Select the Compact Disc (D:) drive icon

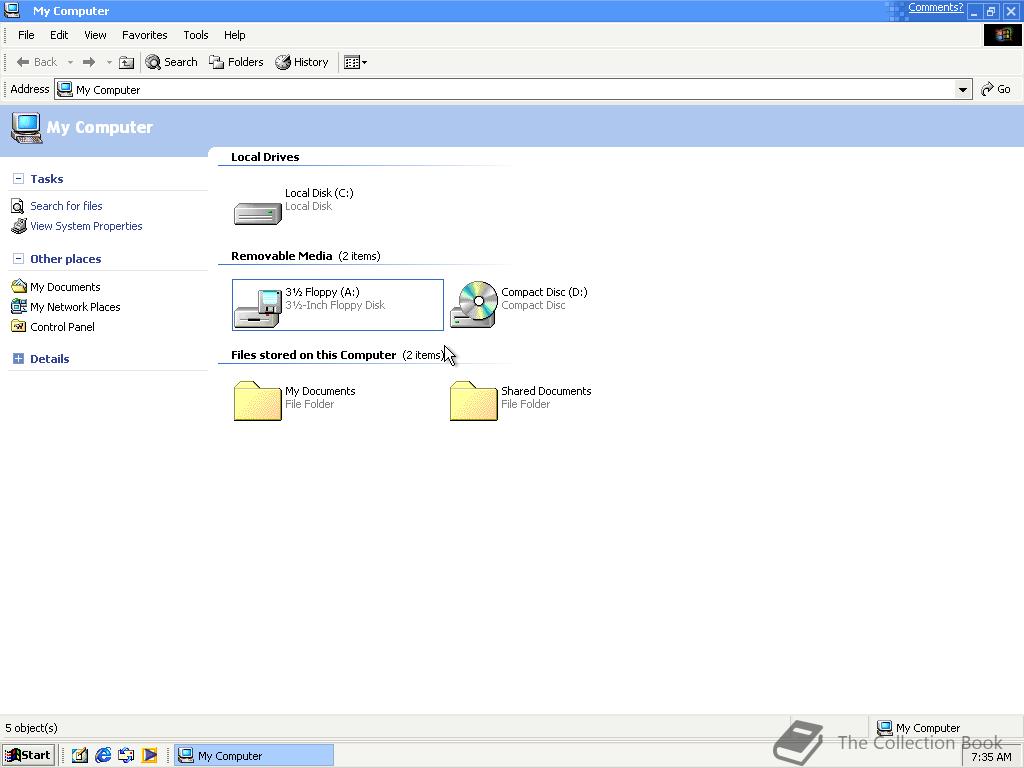474,304
